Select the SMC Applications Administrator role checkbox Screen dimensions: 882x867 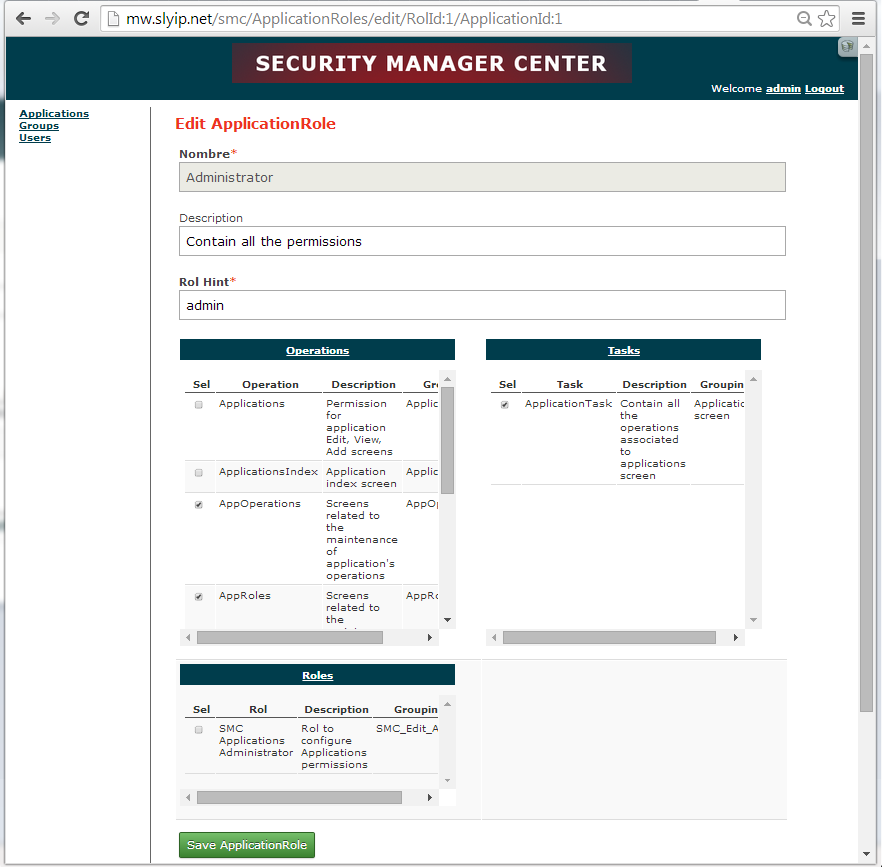tap(198, 729)
